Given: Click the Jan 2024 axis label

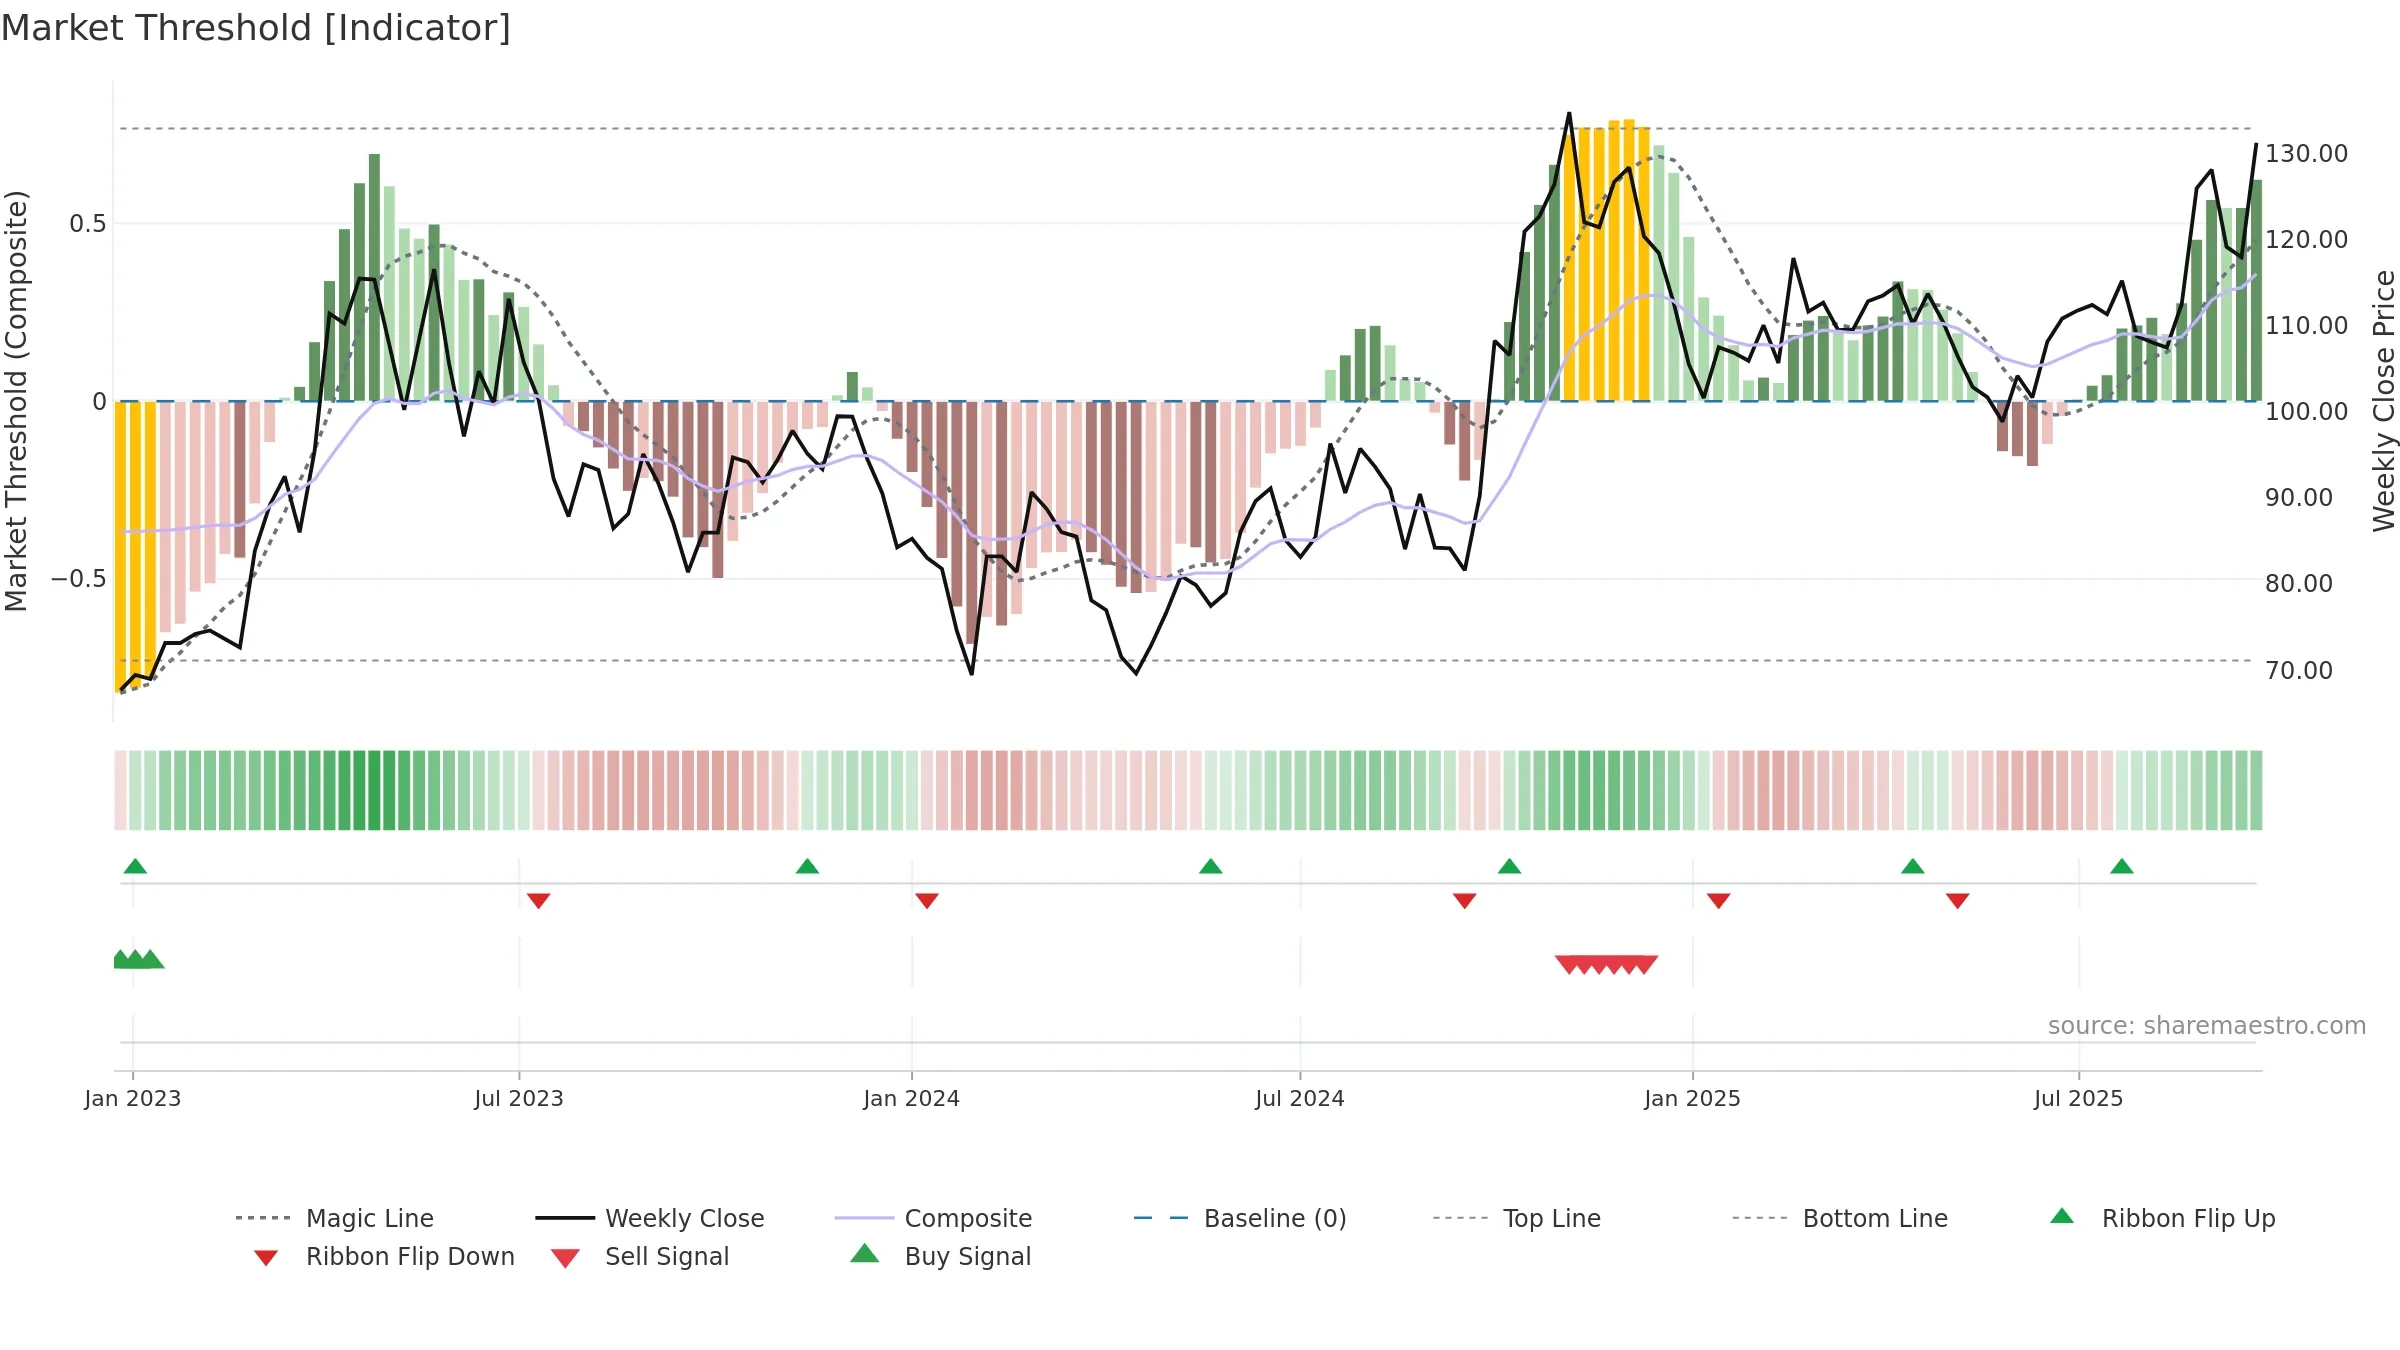Looking at the screenshot, I should 912,1099.
